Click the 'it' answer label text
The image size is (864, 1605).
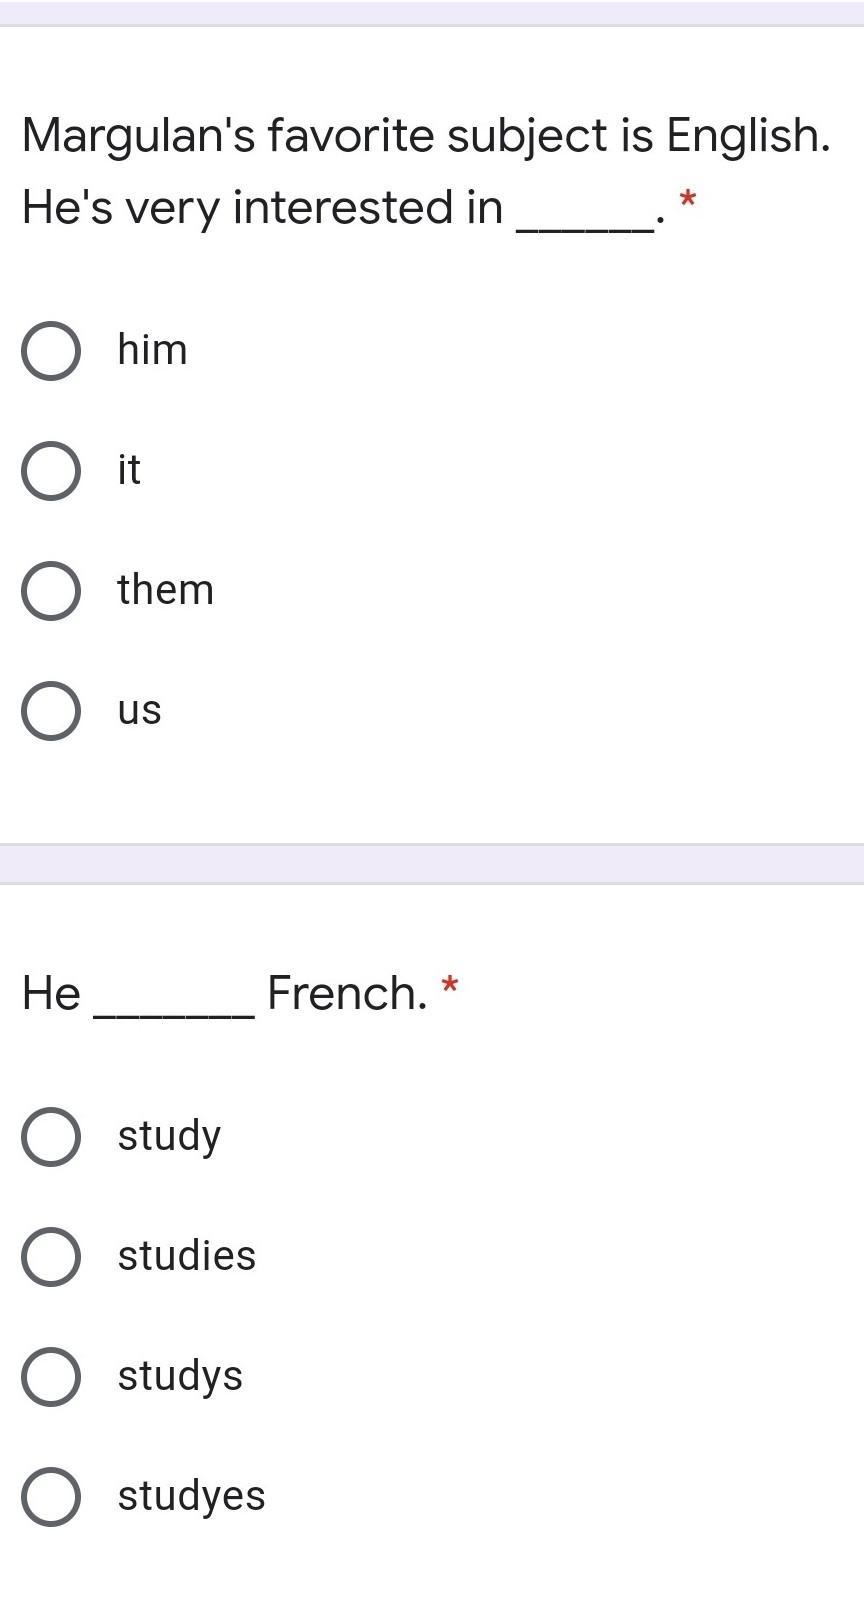(129, 470)
